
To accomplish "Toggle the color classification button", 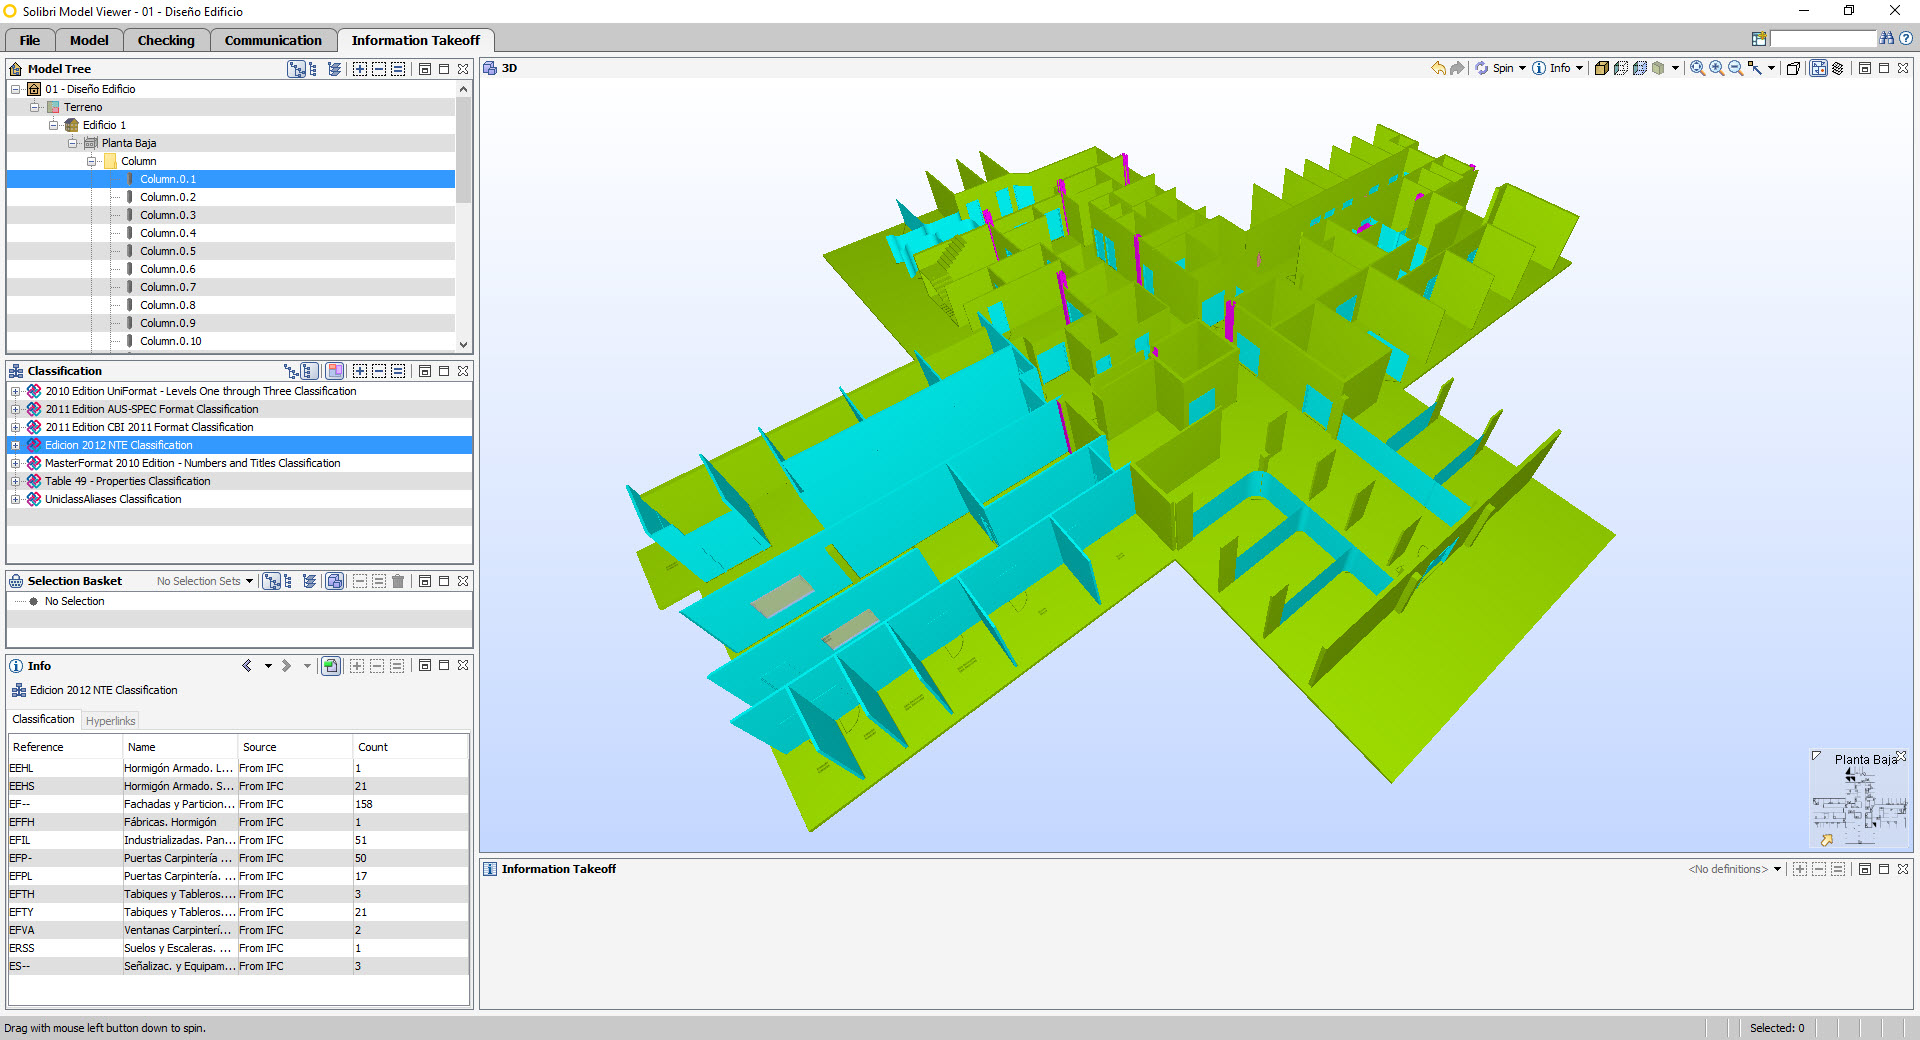I will (x=335, y=371).
